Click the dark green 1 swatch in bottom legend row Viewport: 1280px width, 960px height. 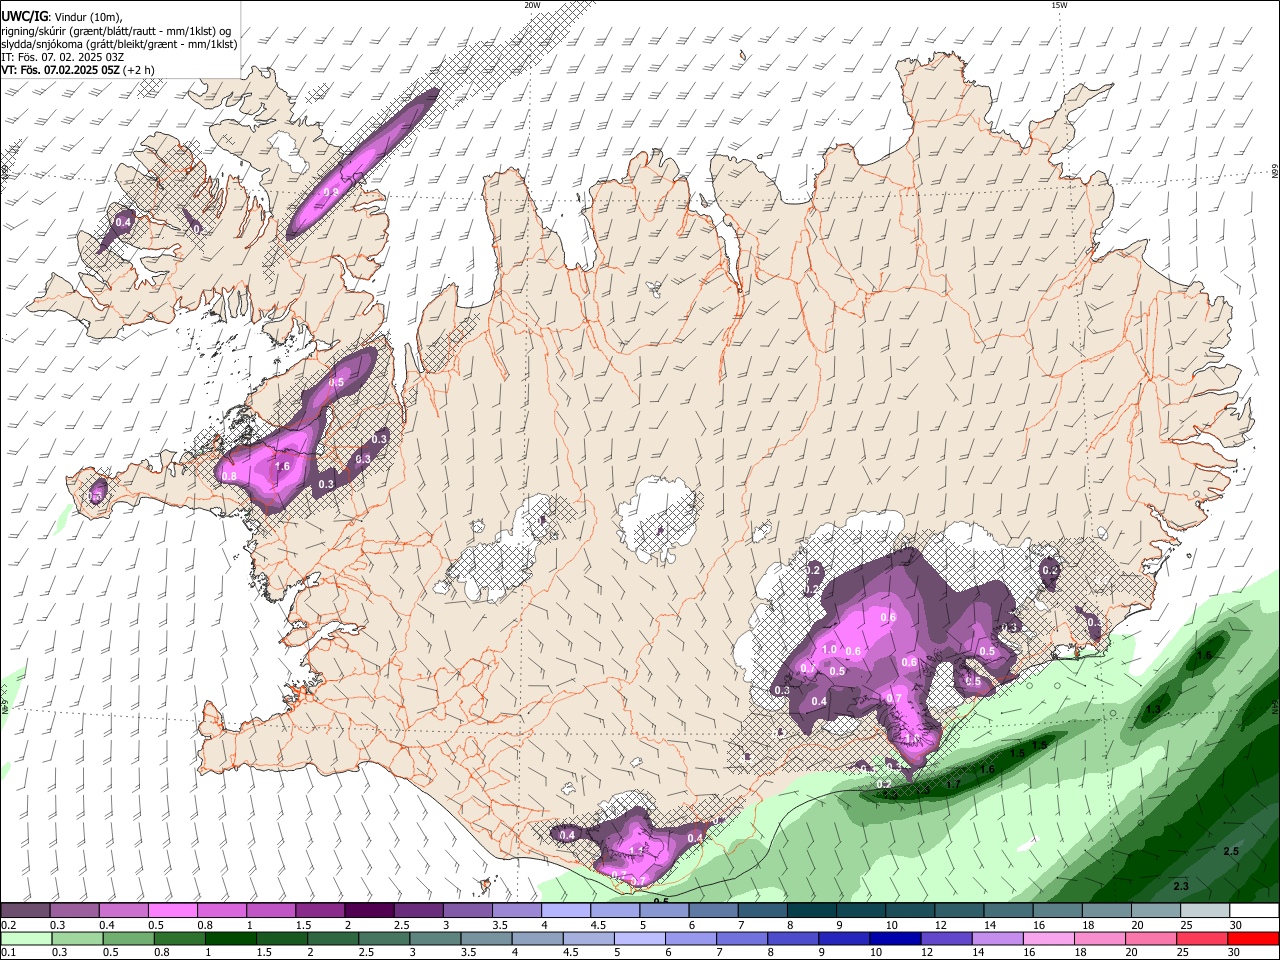(230, 939)
